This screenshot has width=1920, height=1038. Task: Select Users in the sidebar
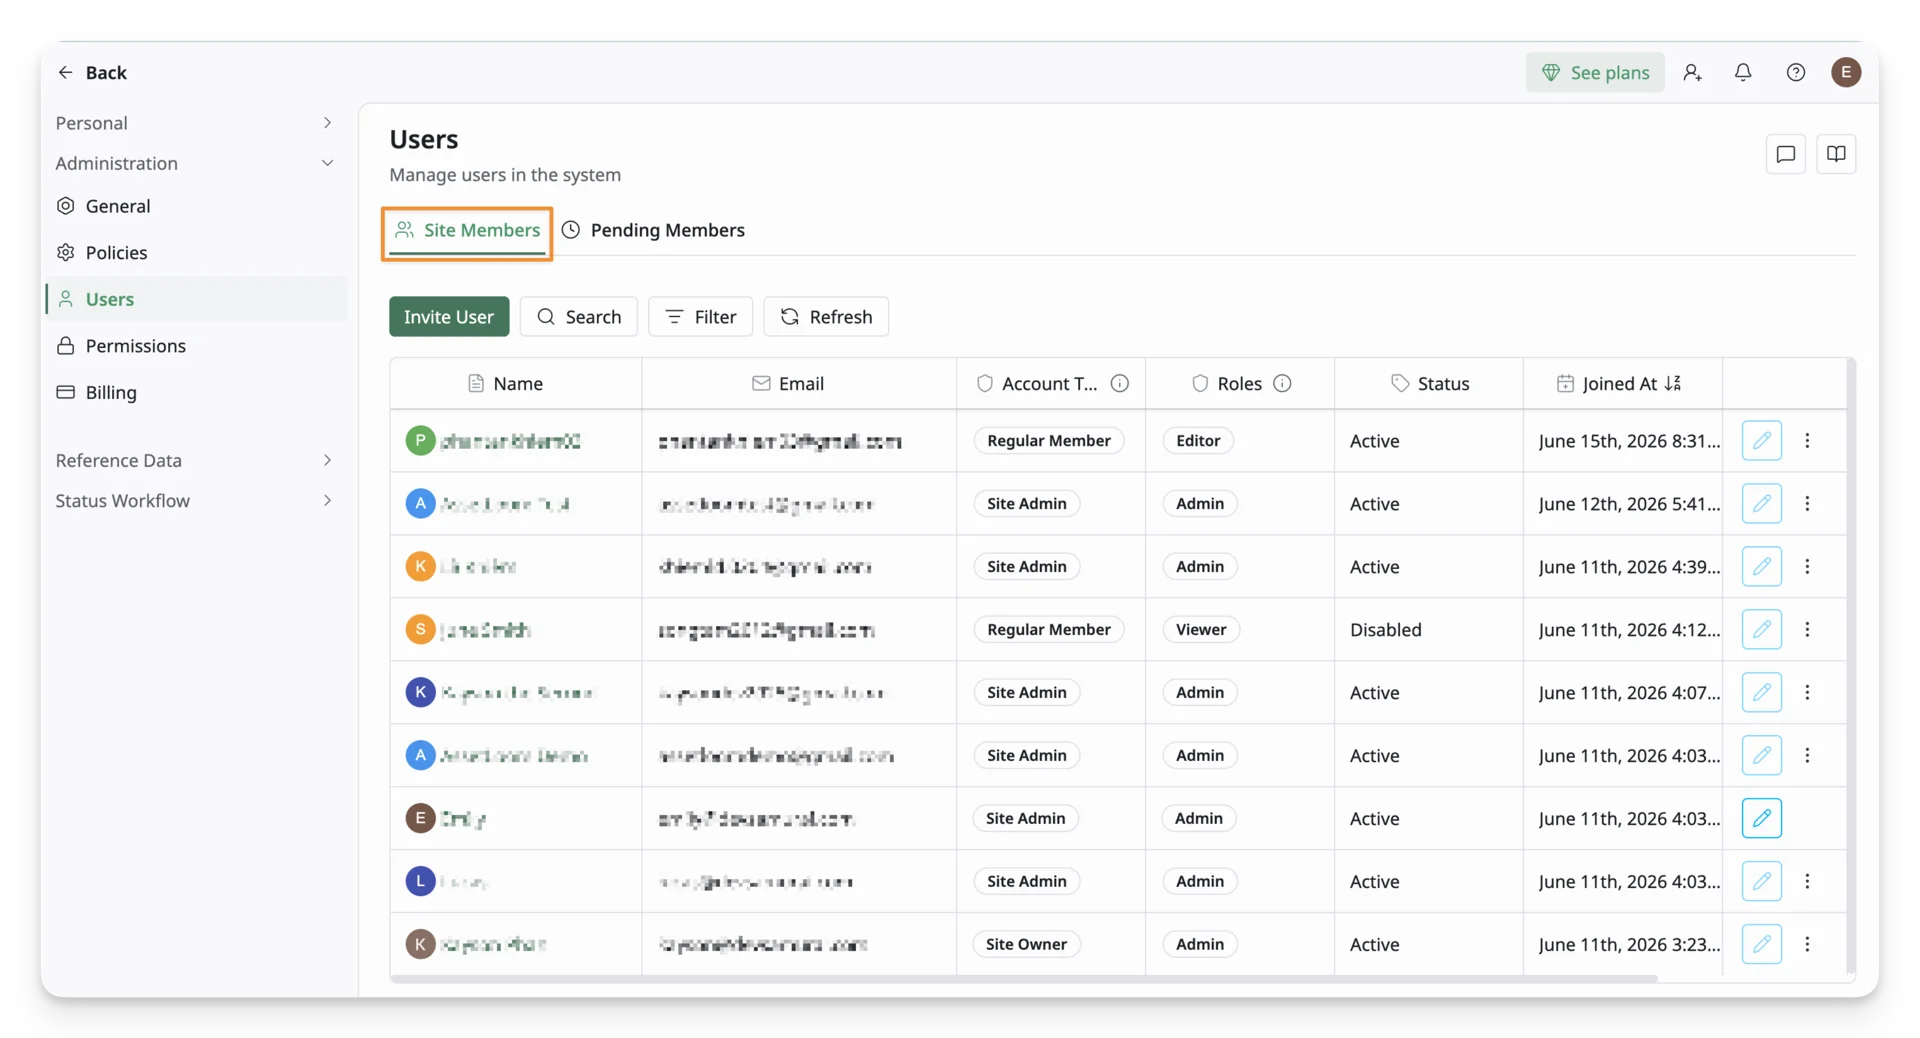coord(197,299)
